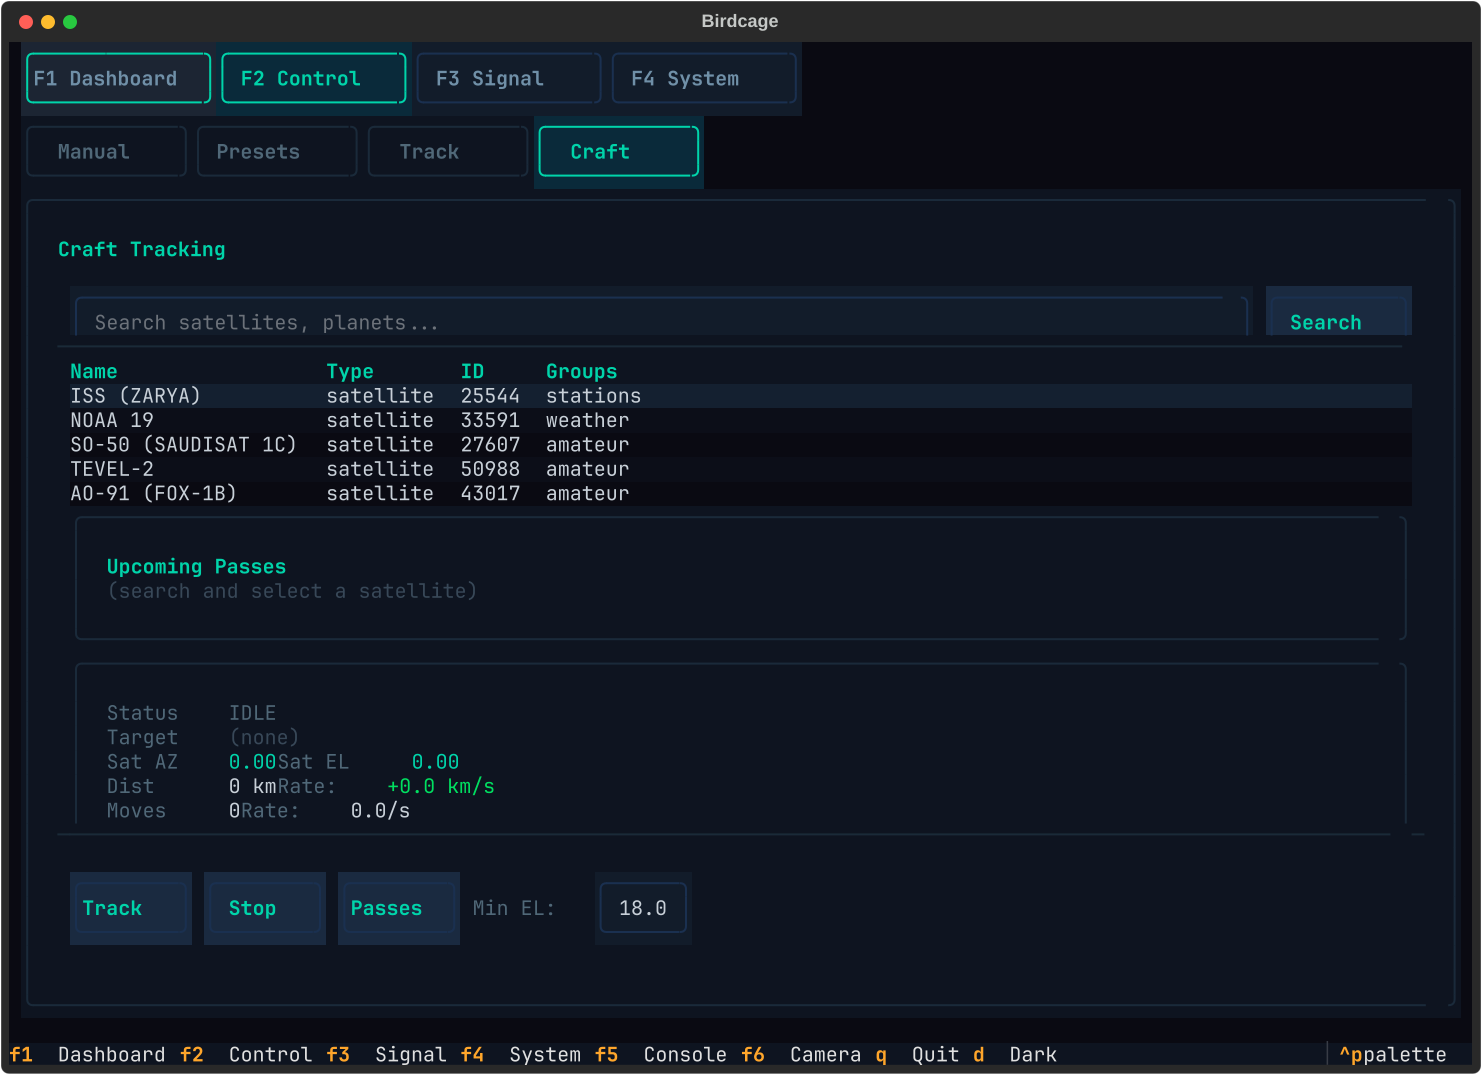The height and width of the screenshot is (1075, 1482).
Task: Select the SO-50 (SAUDISAT 1C) entry
Action: [x=300, y=444]
